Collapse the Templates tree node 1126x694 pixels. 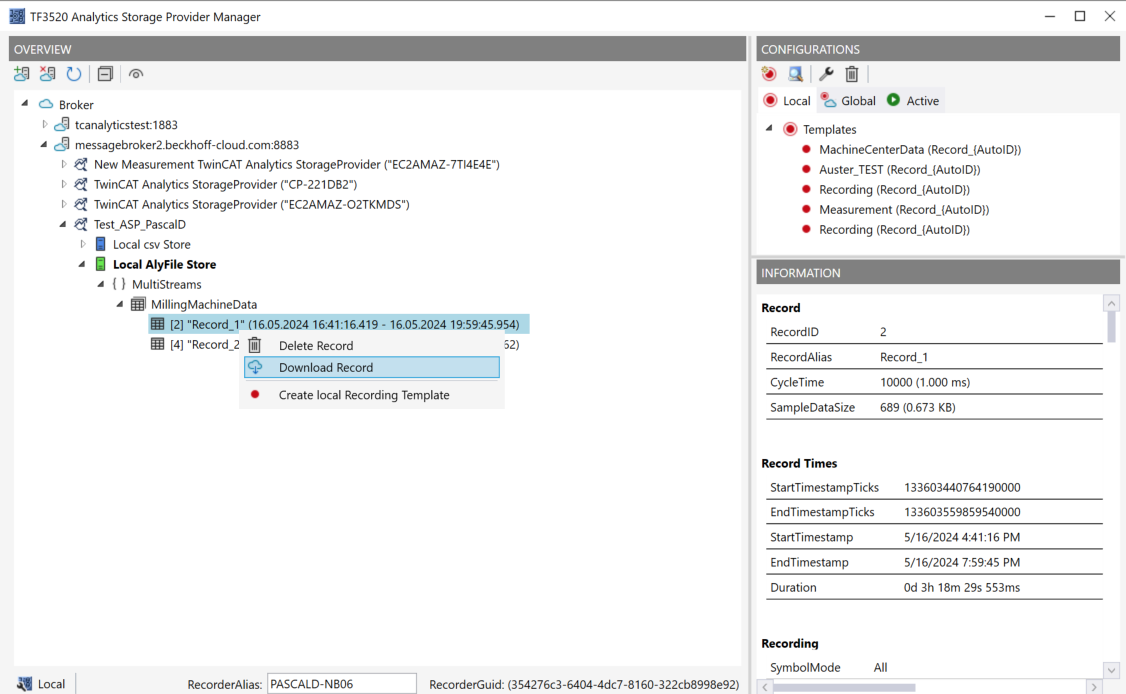769,129
